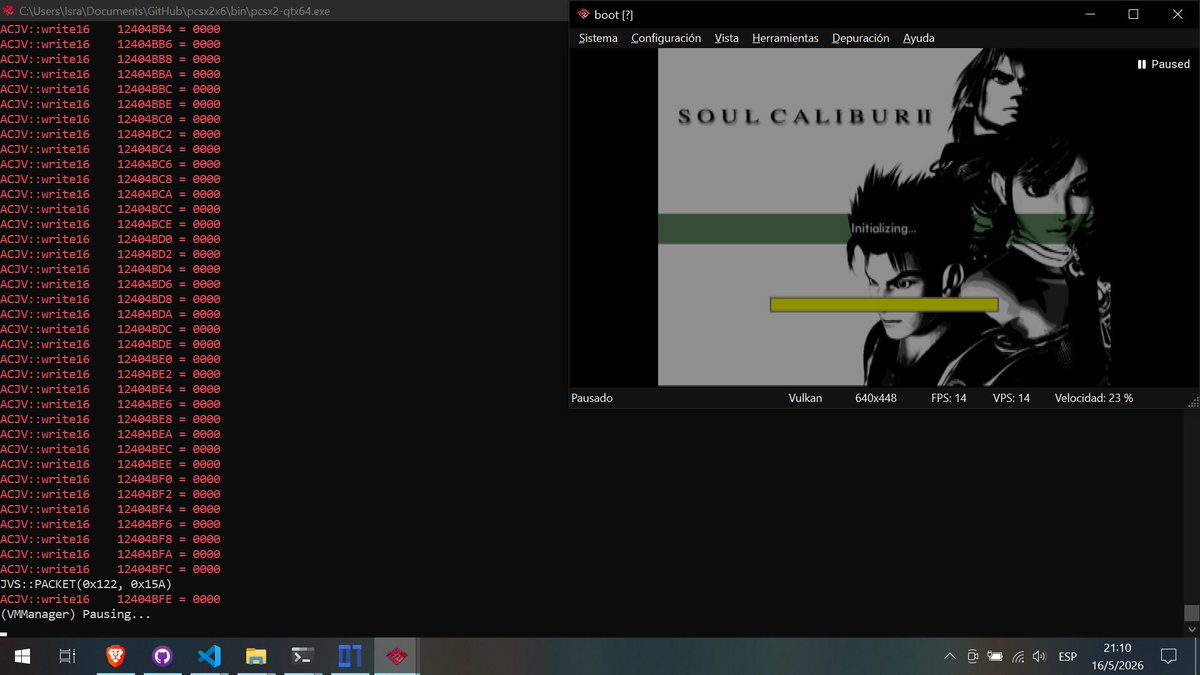Click the camera tray icon

tap(972, 656)
